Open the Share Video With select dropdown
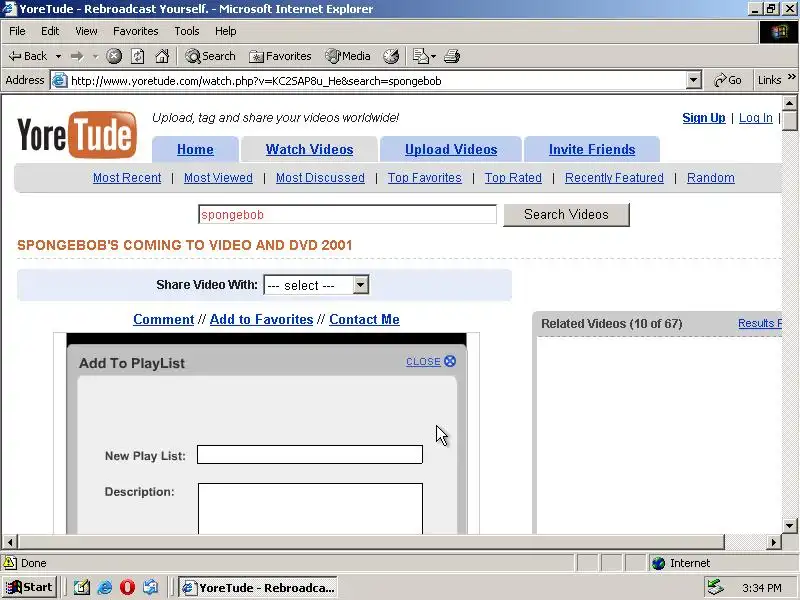Viewport: 800px width, 600px height. click(316, 285)
